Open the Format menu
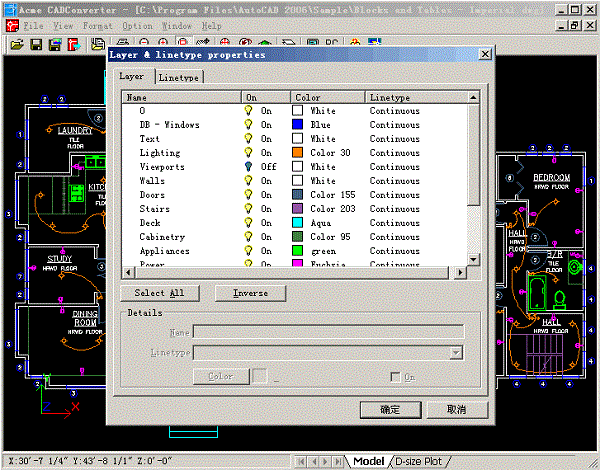The width and height of the screenshot is (600, 470). (x=98, y=24)
